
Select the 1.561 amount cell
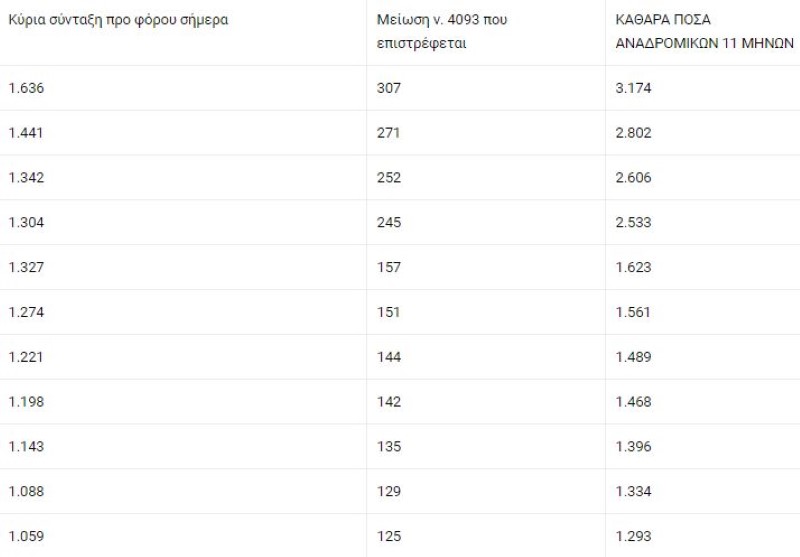click(x=634, y=312)
